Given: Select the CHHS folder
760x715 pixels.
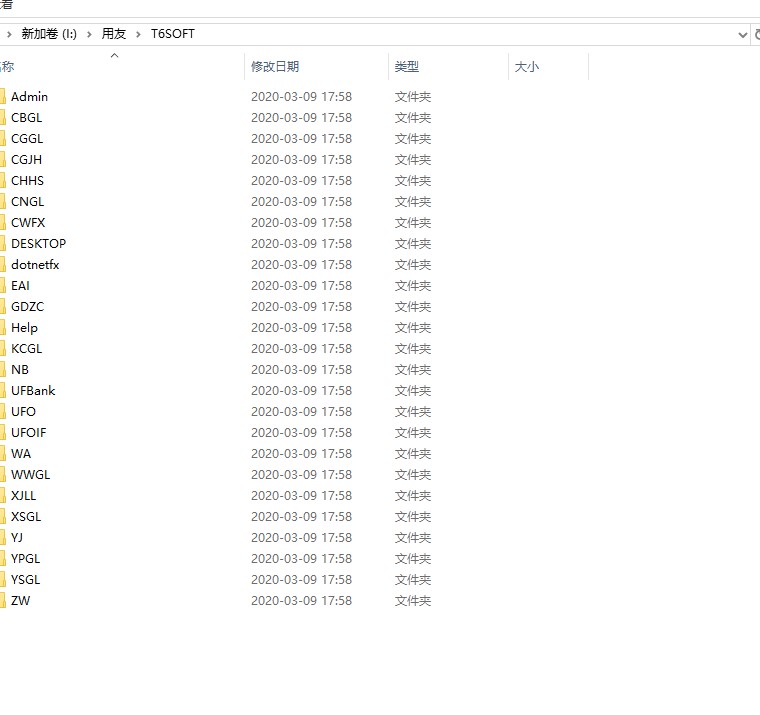Looking at the screenshot, I should [28, 181].
